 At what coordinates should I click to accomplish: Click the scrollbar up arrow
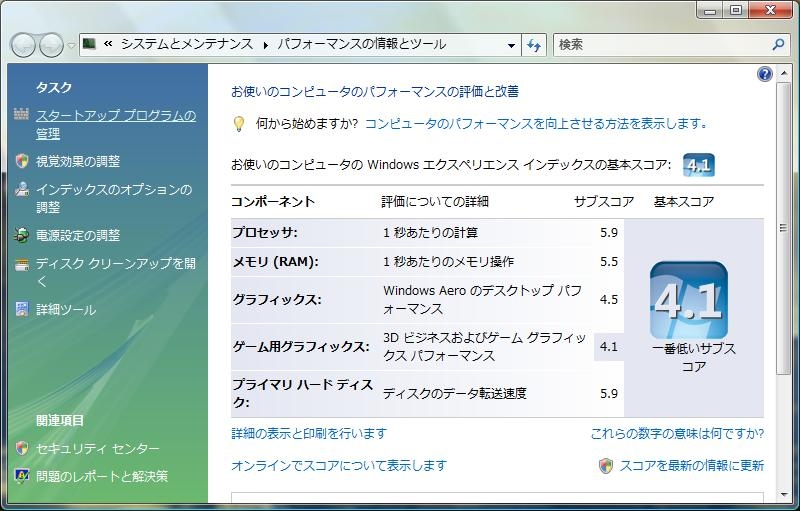click(783, 74)
